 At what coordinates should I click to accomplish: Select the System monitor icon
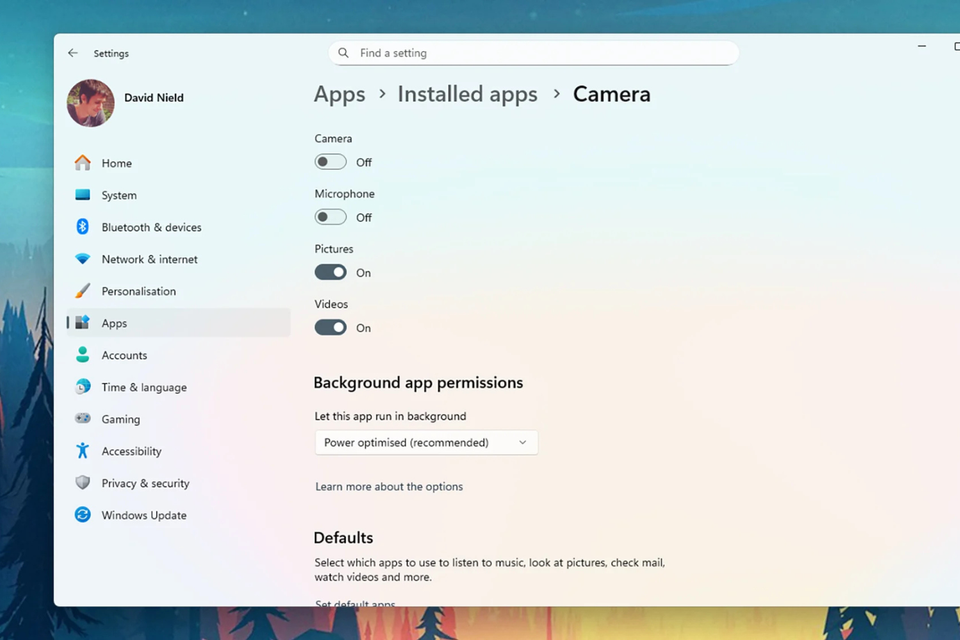tap(82, 195)
